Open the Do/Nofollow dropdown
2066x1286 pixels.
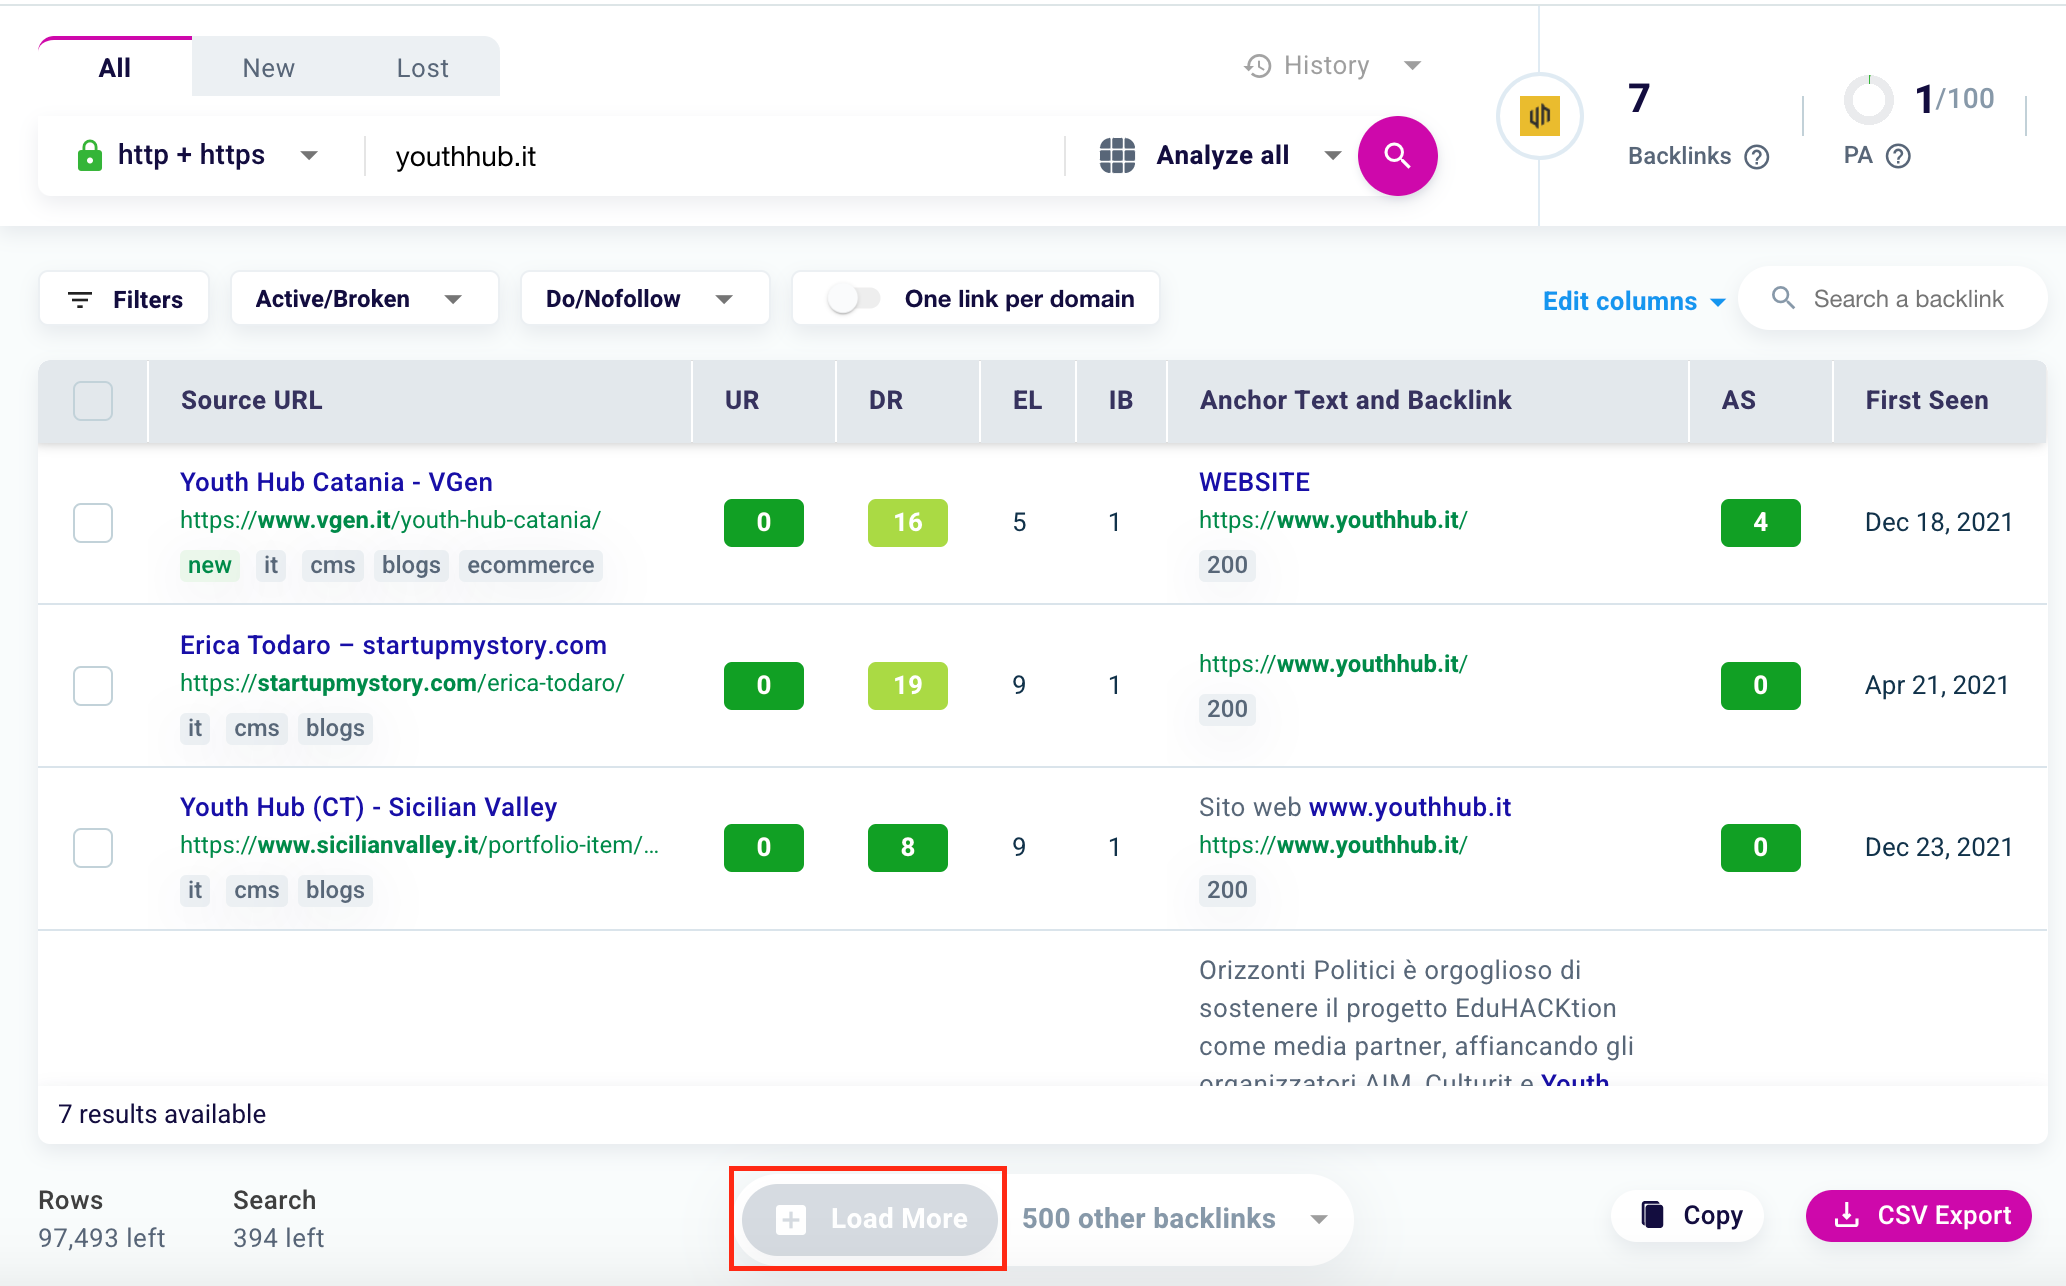644,299
